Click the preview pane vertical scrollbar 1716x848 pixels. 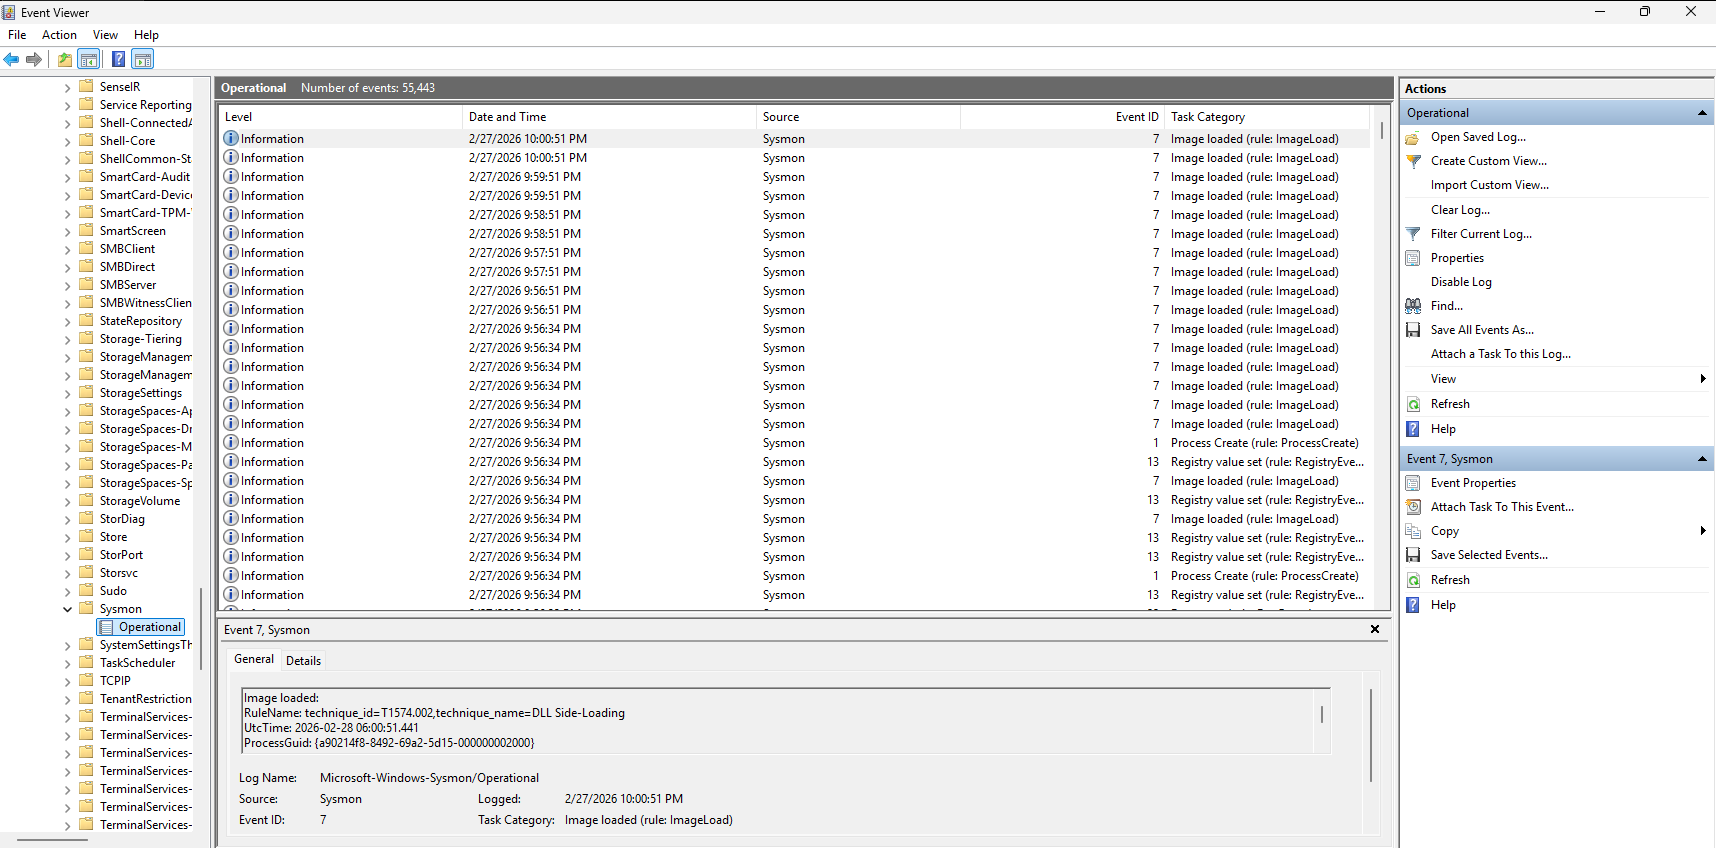[1371, 735]
